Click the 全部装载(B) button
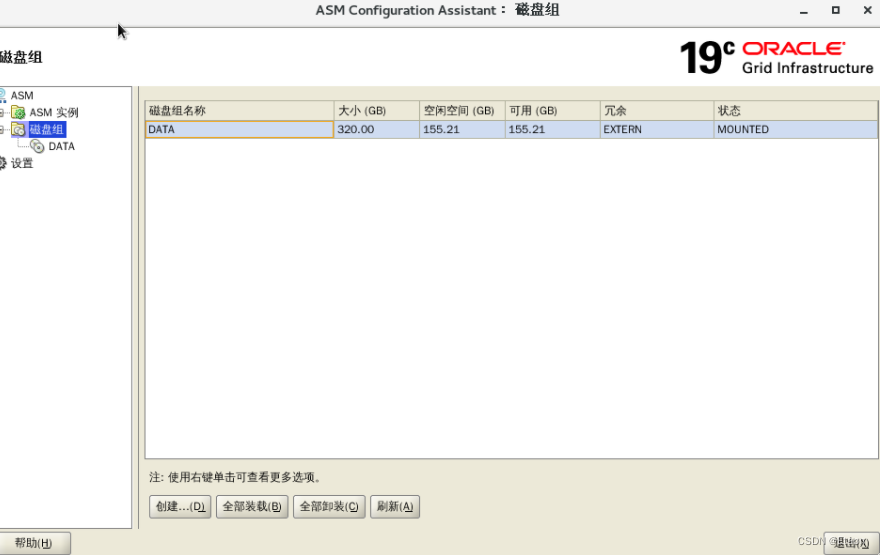 tap(252, 507)
